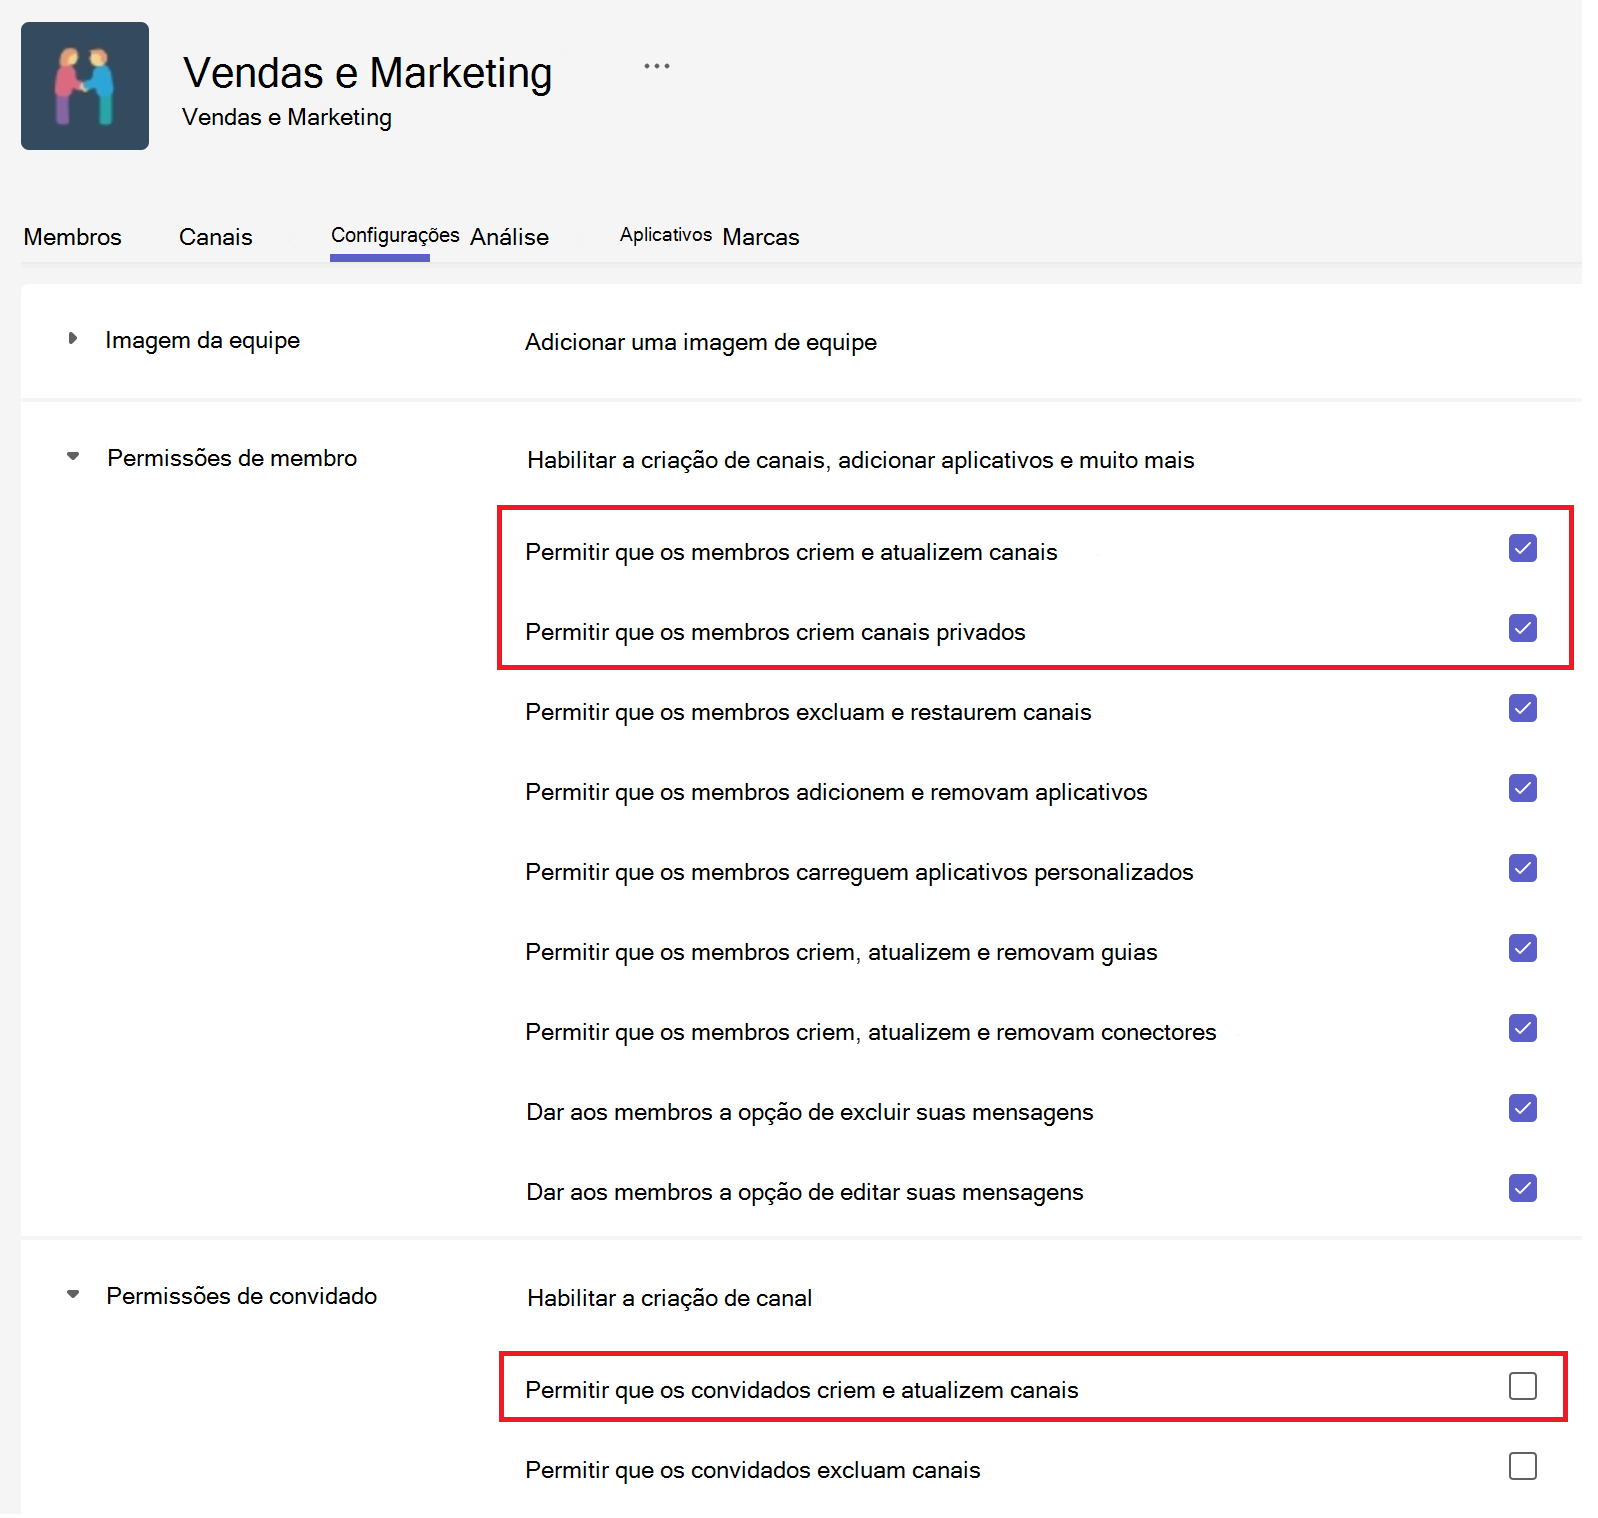Viewport: 1598px width, 1518px height.
Task: Uncheck members delete and restore channels
Action: [1523, 708]
